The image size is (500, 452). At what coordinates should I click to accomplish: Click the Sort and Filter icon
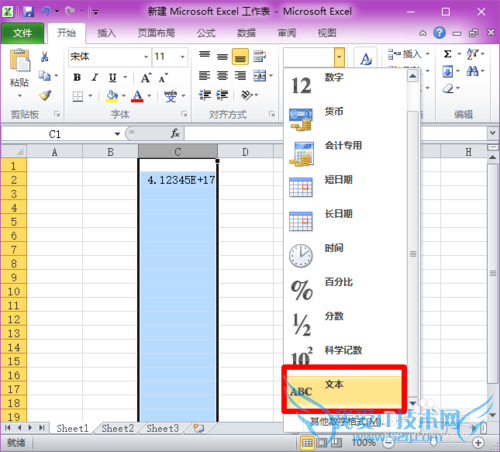coord(473,54)
